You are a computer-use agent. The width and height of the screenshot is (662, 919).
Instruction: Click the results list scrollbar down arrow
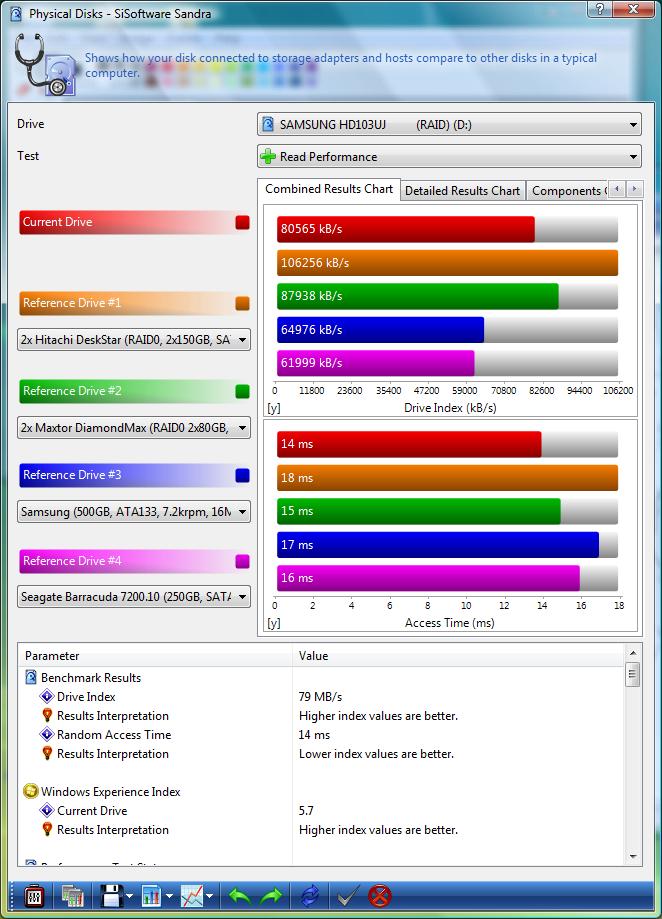pos(633,857)
